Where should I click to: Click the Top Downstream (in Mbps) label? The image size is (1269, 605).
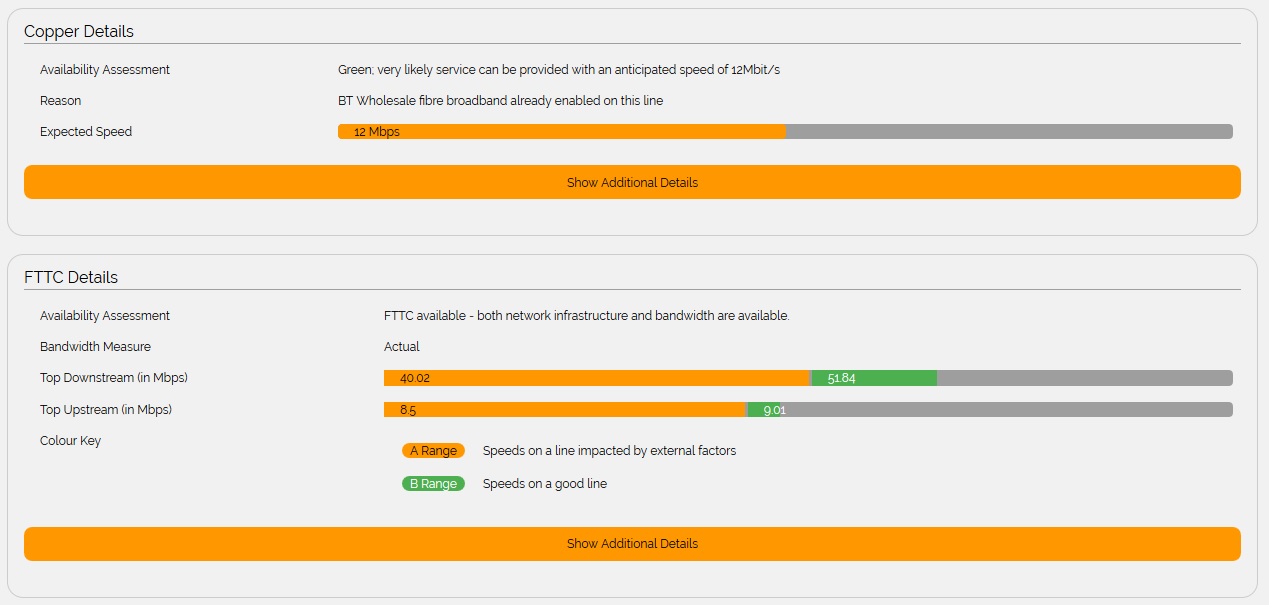point(114,378)
